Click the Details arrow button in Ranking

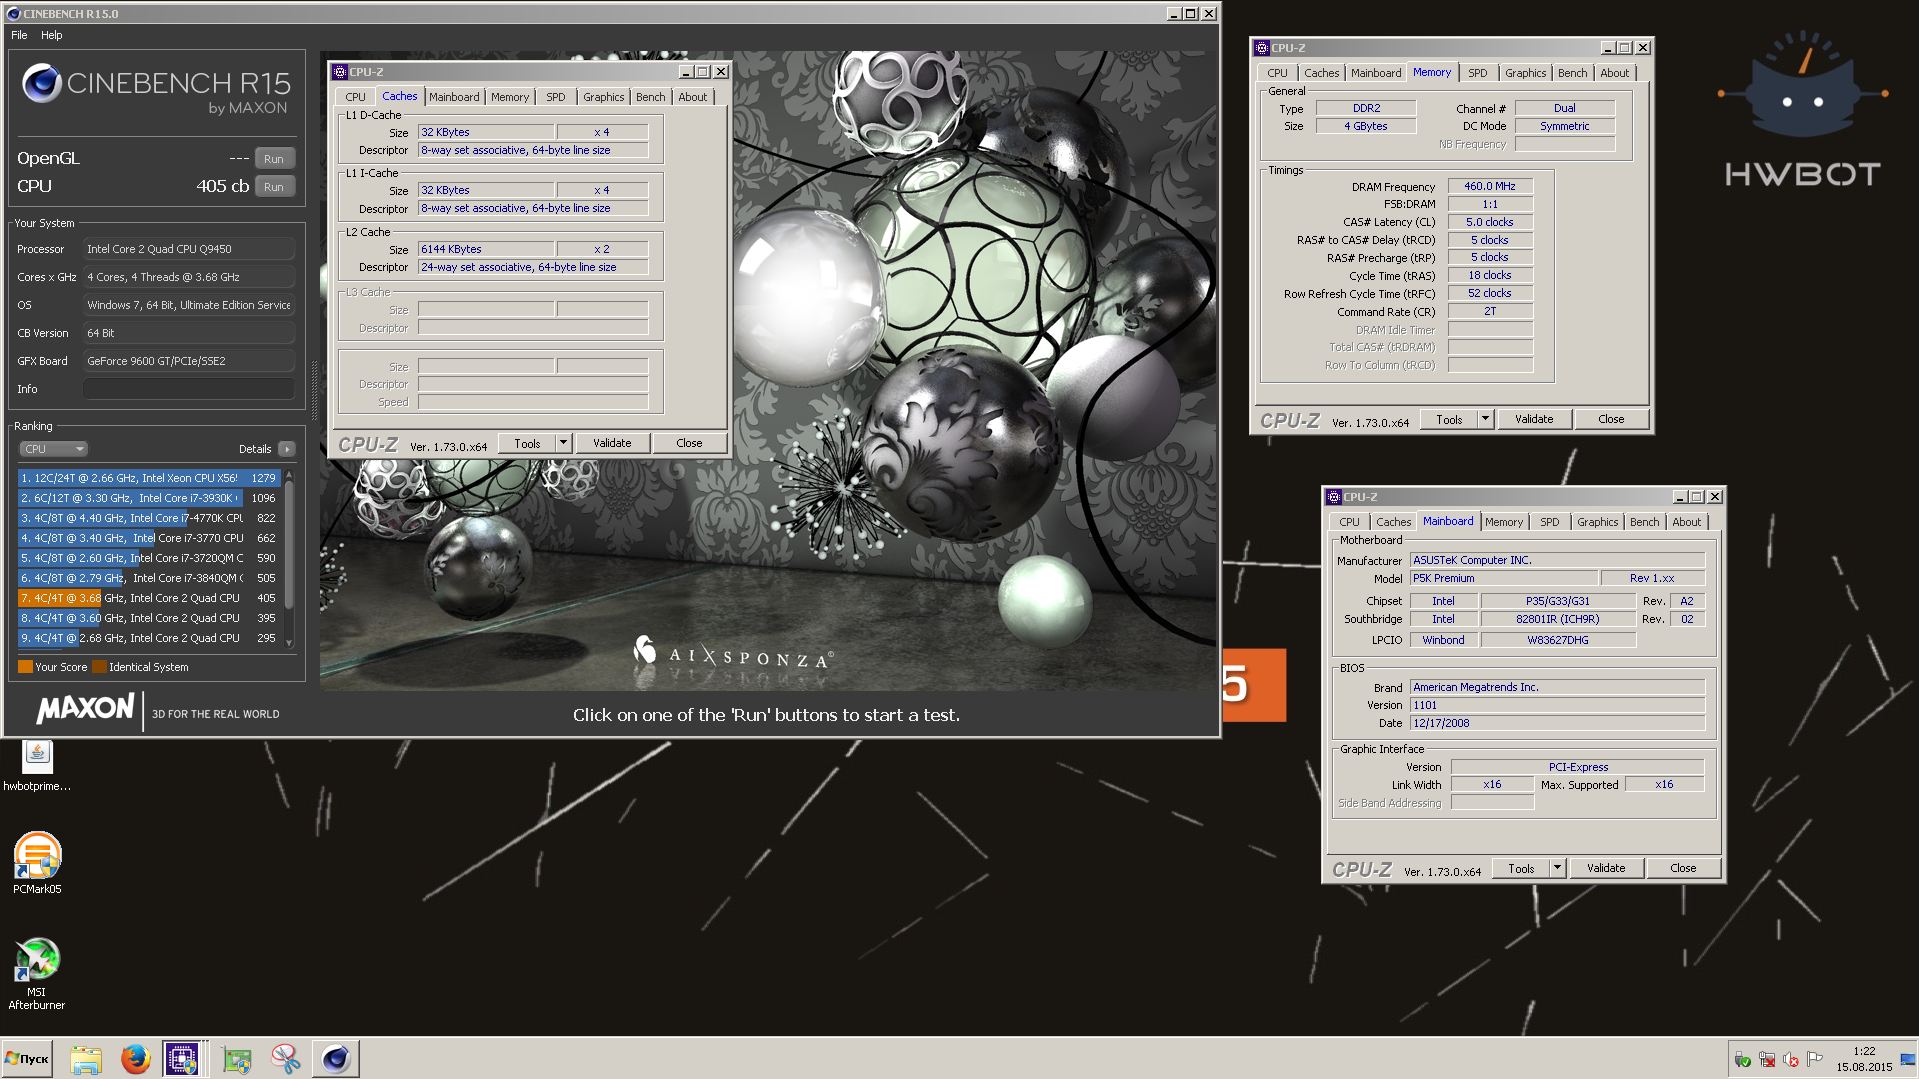(286, 449)
